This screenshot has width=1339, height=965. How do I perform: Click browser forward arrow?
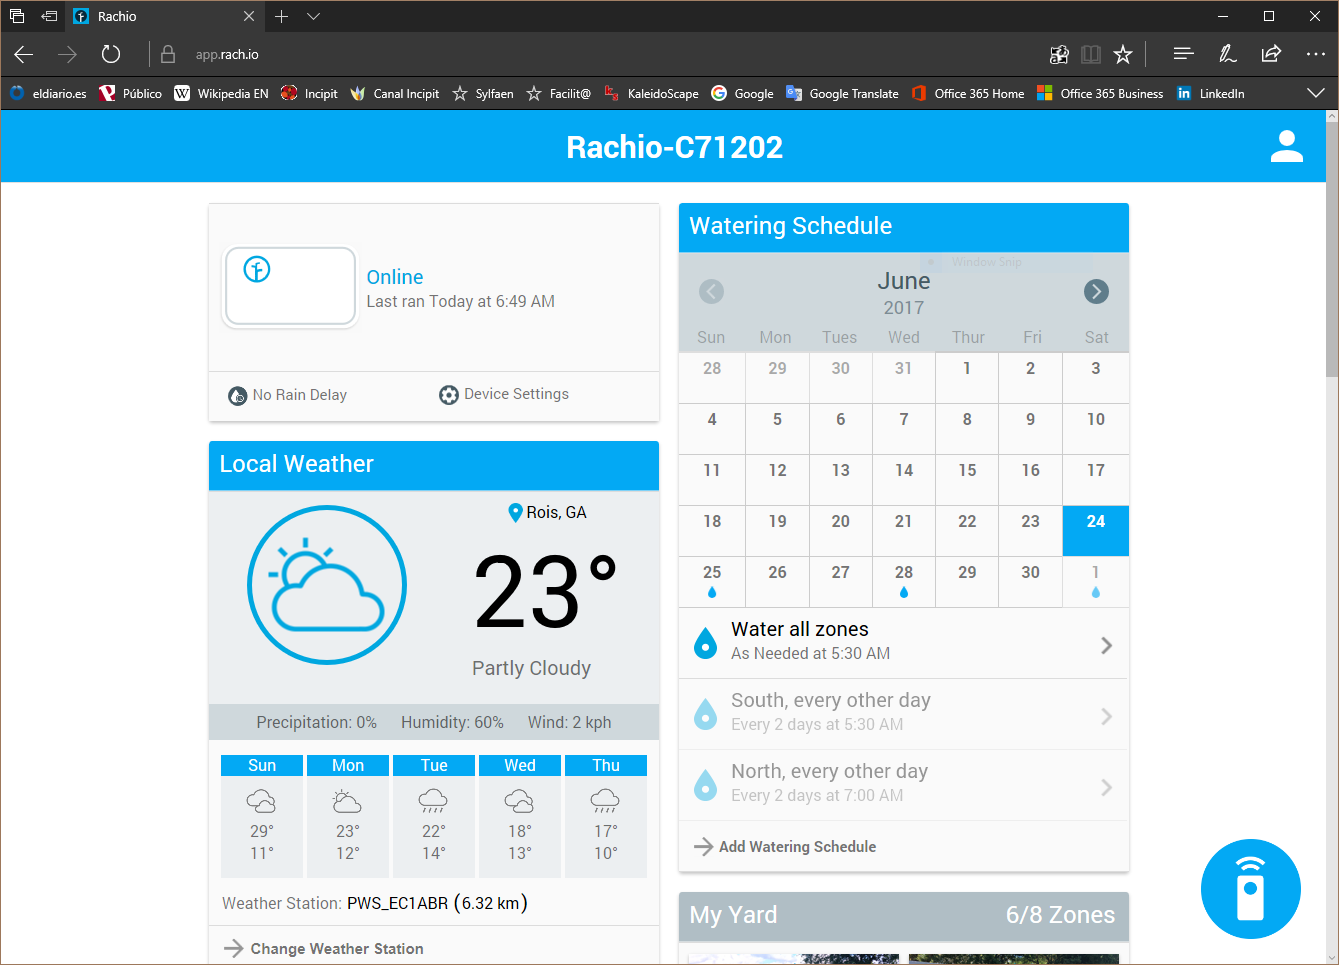pos(67,54)
